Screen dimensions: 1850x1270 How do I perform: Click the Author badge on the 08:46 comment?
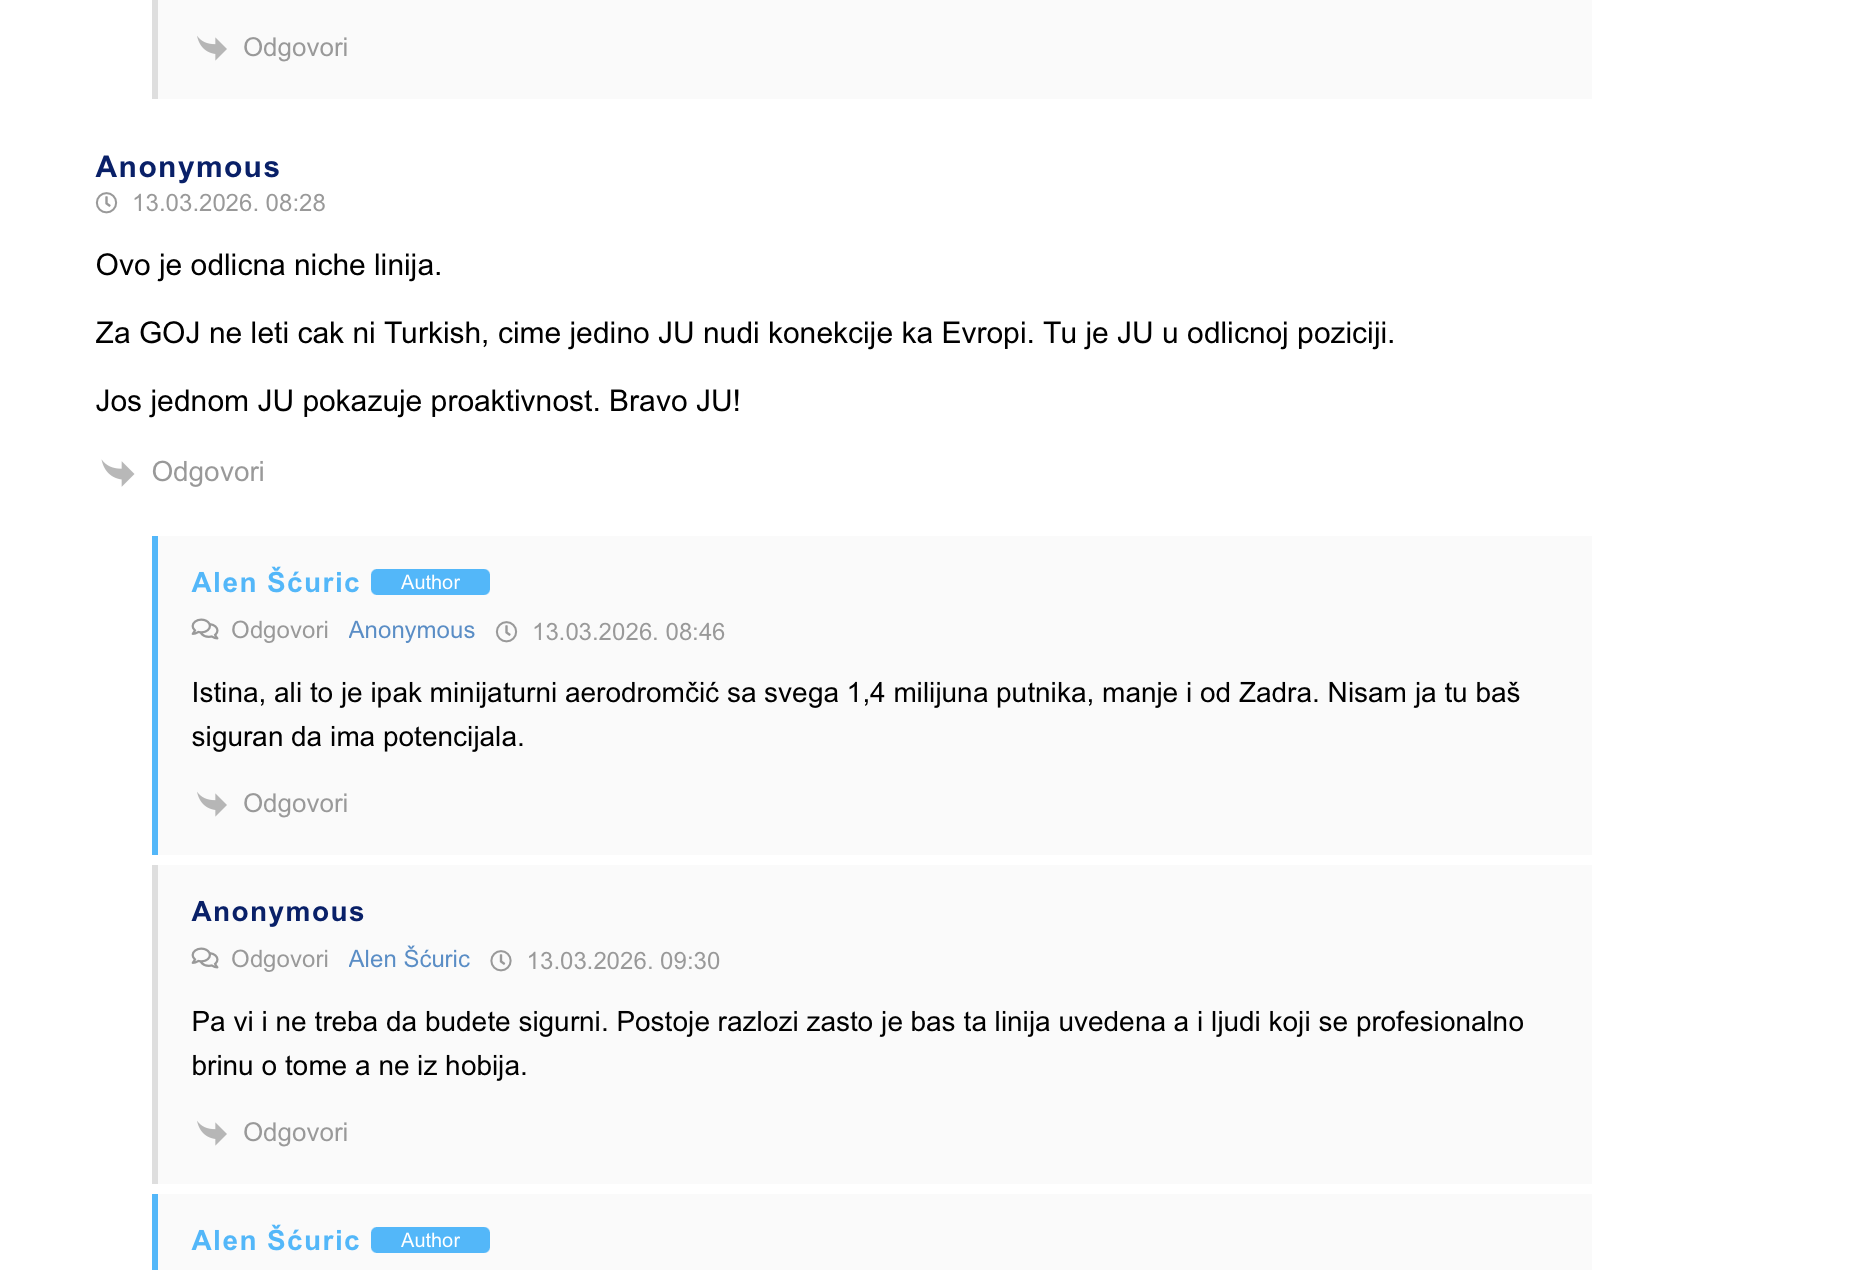click(x=430, y=582)
